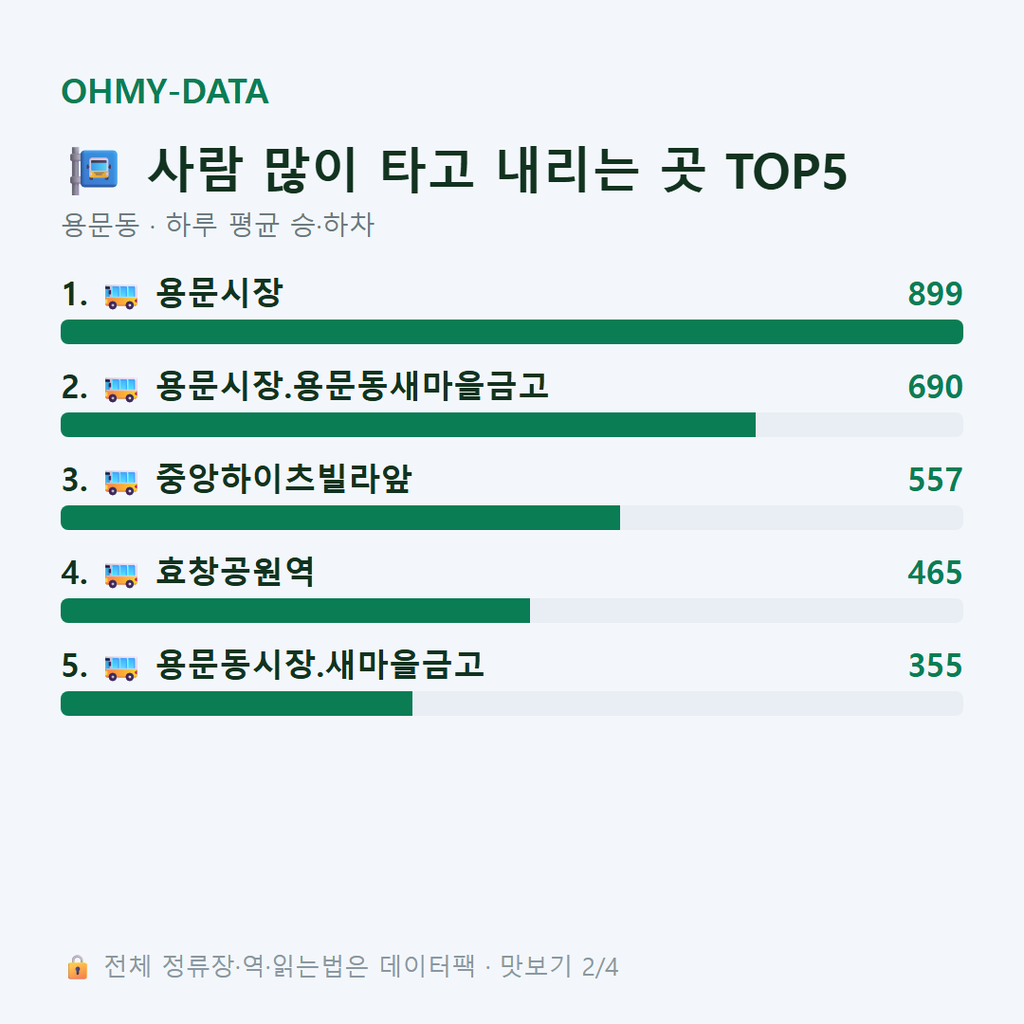Click the bus icon beside 중앙하이츠빌라앞
The height and width of the screenshot is (1024, 1024).
(121, 482)
